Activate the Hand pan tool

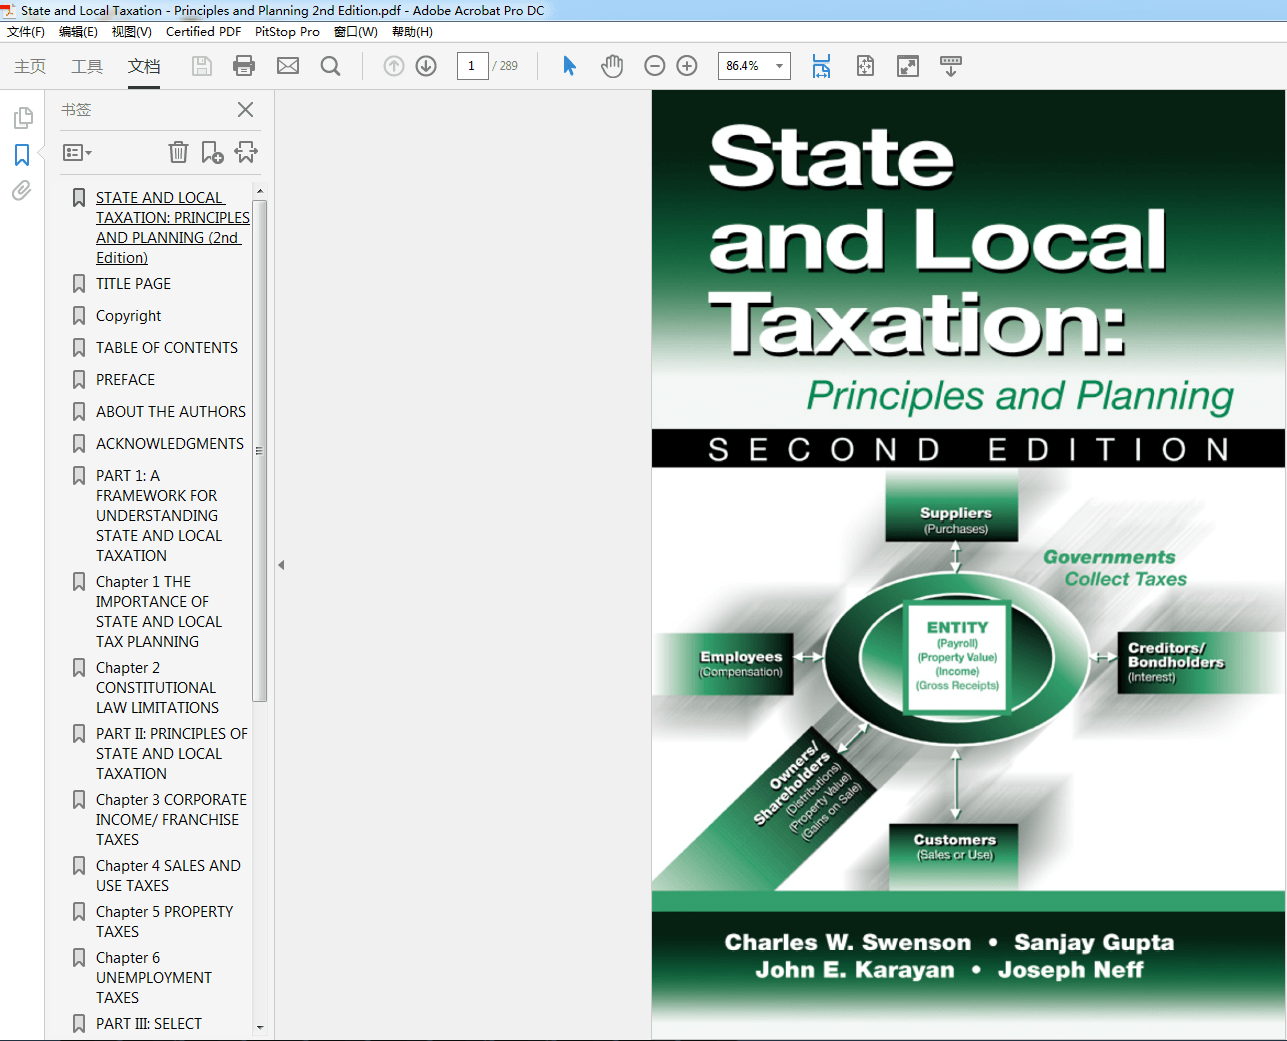(612, 66)
